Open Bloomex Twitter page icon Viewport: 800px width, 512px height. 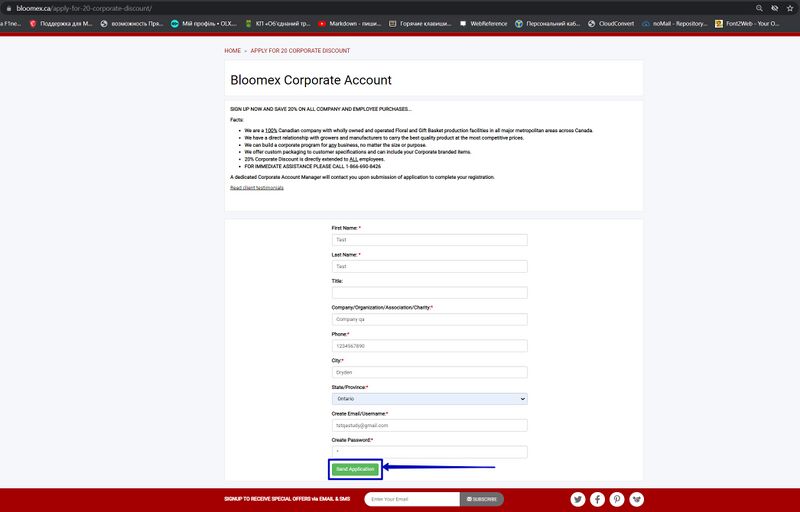point(578,499)
